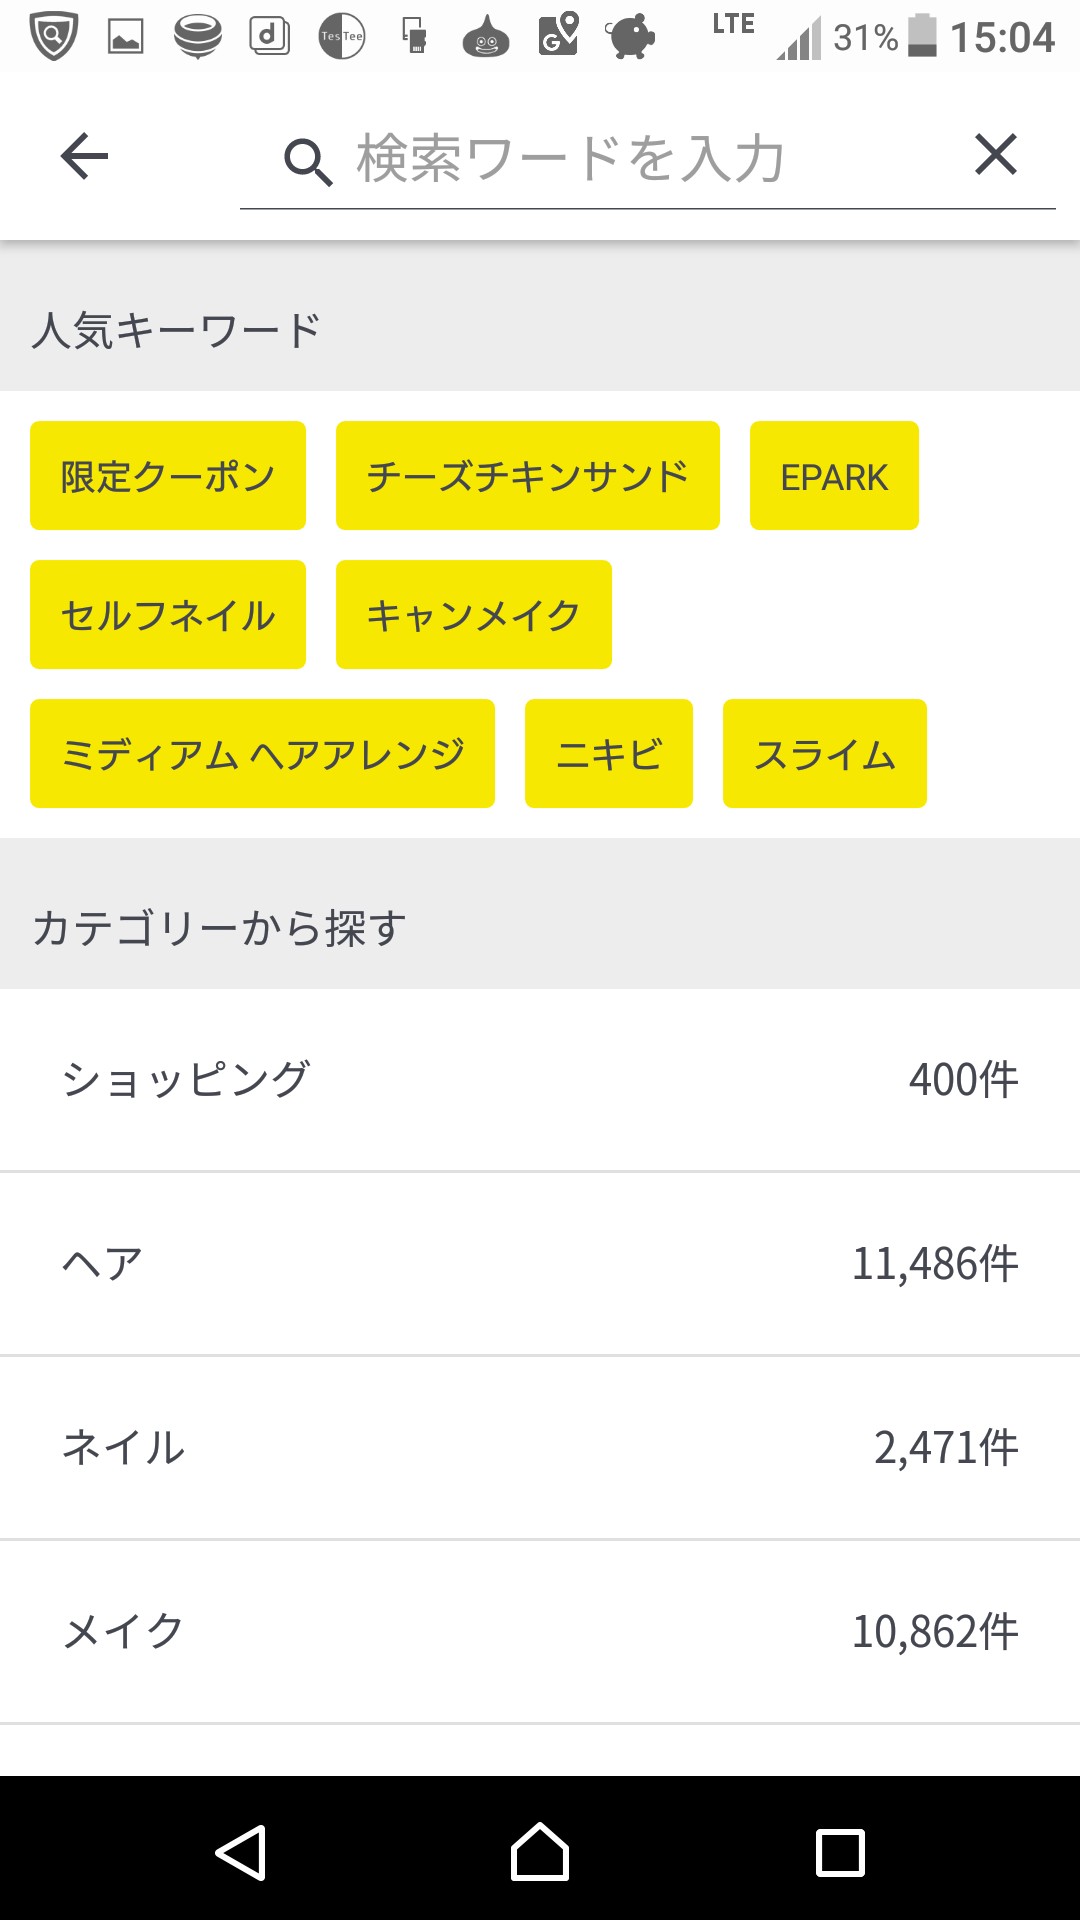Tap the キャンメイク keyword chip
This screenshot has width=1080, height=1920.
(473, 615)
